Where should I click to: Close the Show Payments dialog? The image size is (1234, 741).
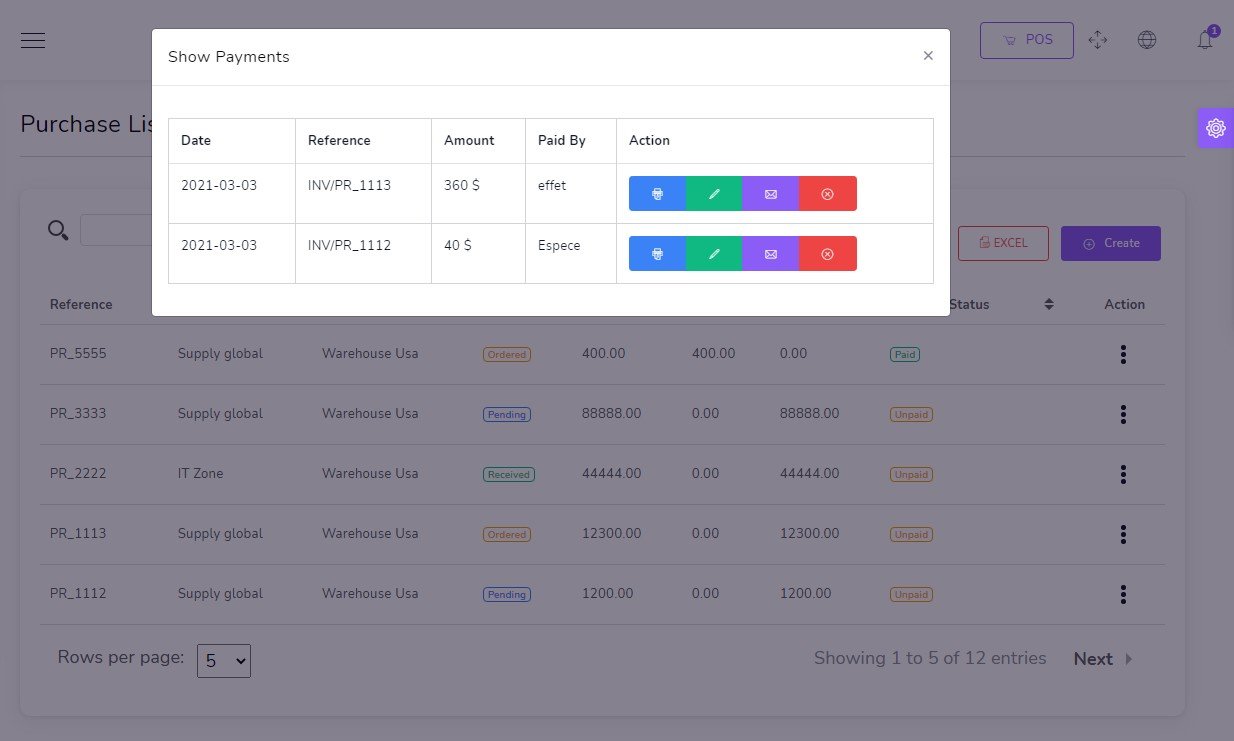[928, 56]
